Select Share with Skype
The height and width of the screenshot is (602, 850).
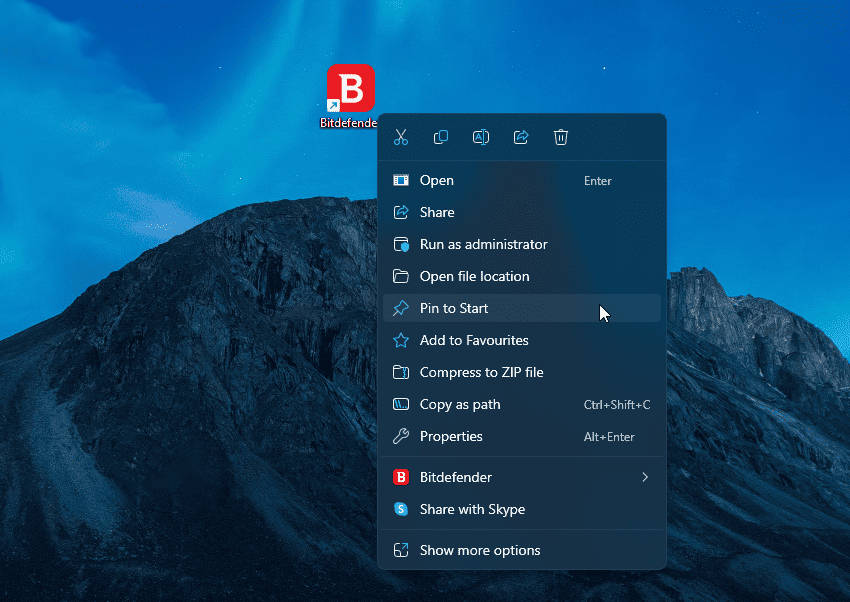coord(521,509)
